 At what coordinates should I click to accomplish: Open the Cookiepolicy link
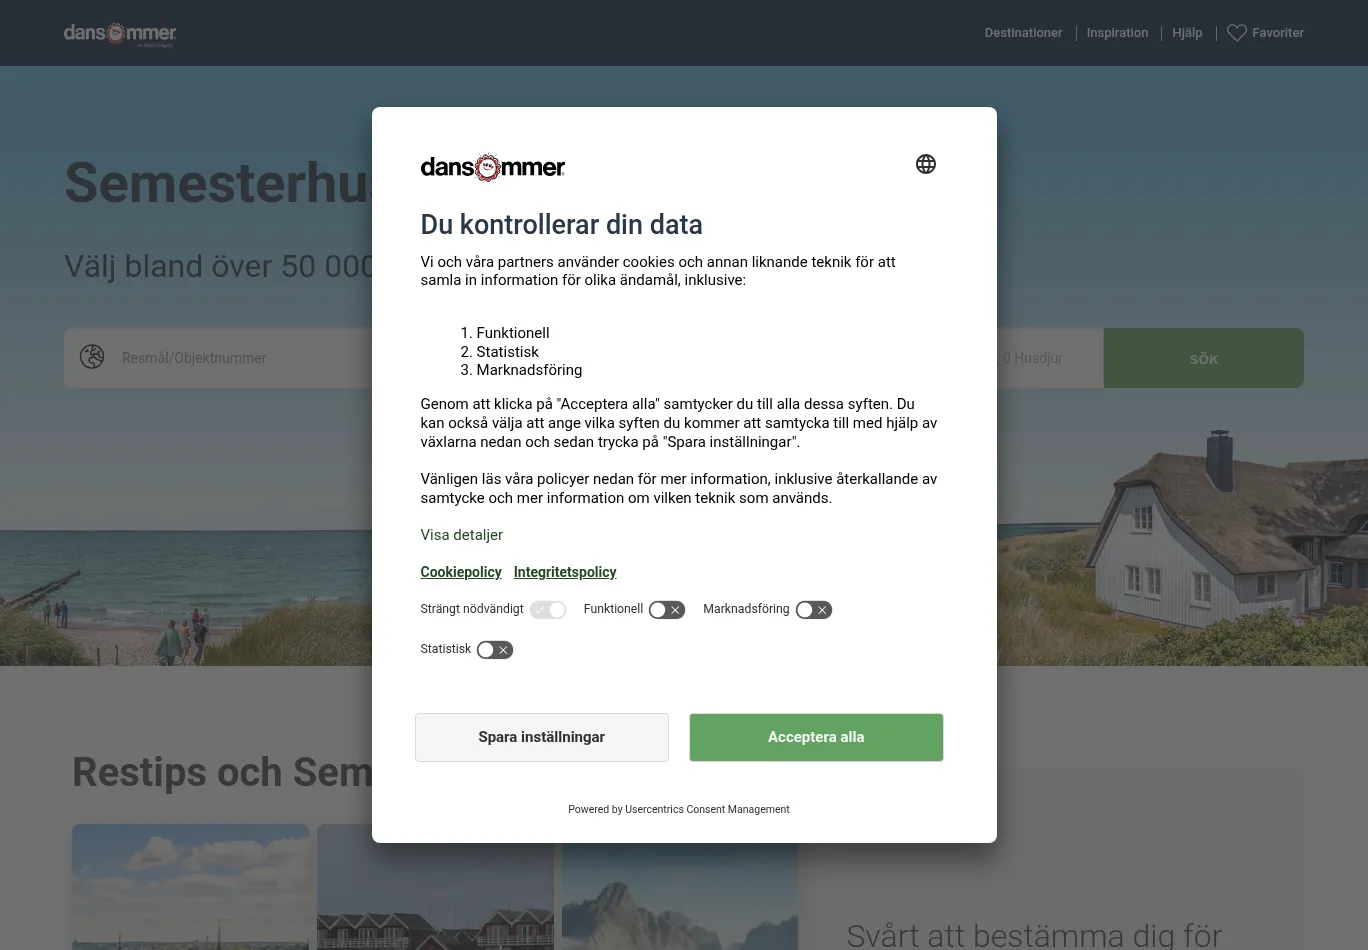pos(460,572)
